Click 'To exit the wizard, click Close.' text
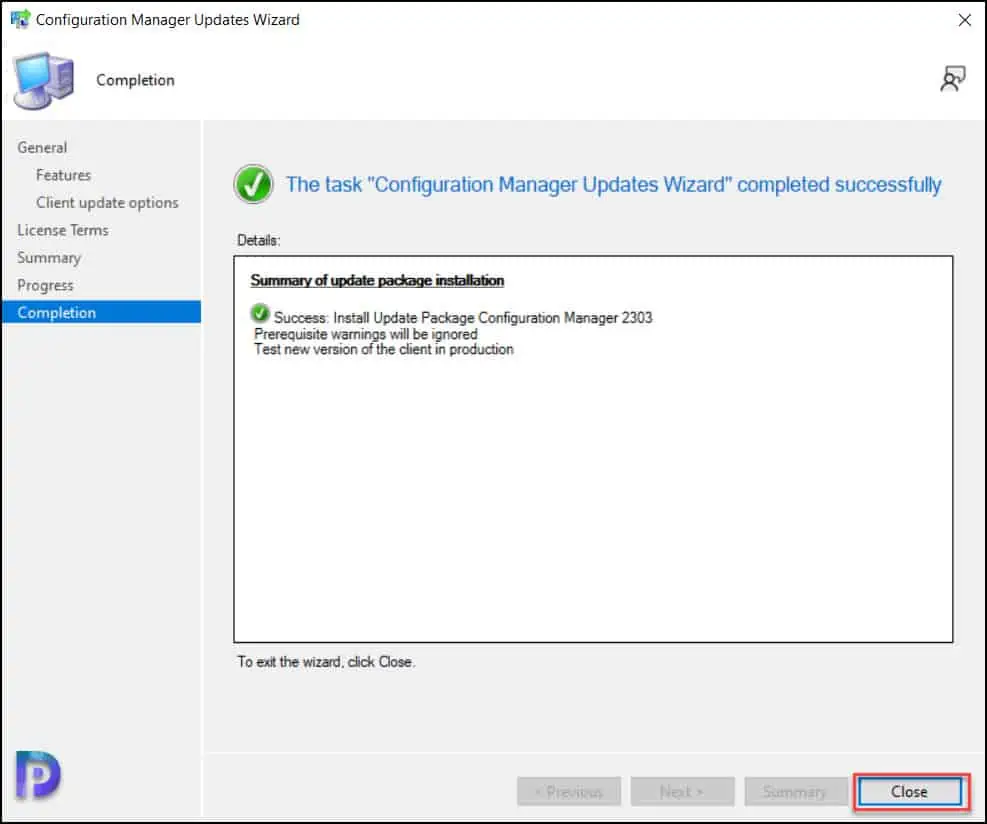 pyautogui.click(x=326, y=662)
